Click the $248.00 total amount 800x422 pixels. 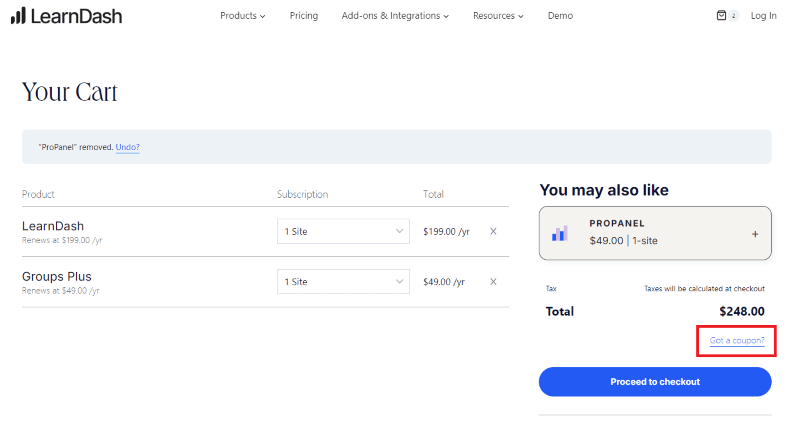pyautogui.click(x=742, y=311)
